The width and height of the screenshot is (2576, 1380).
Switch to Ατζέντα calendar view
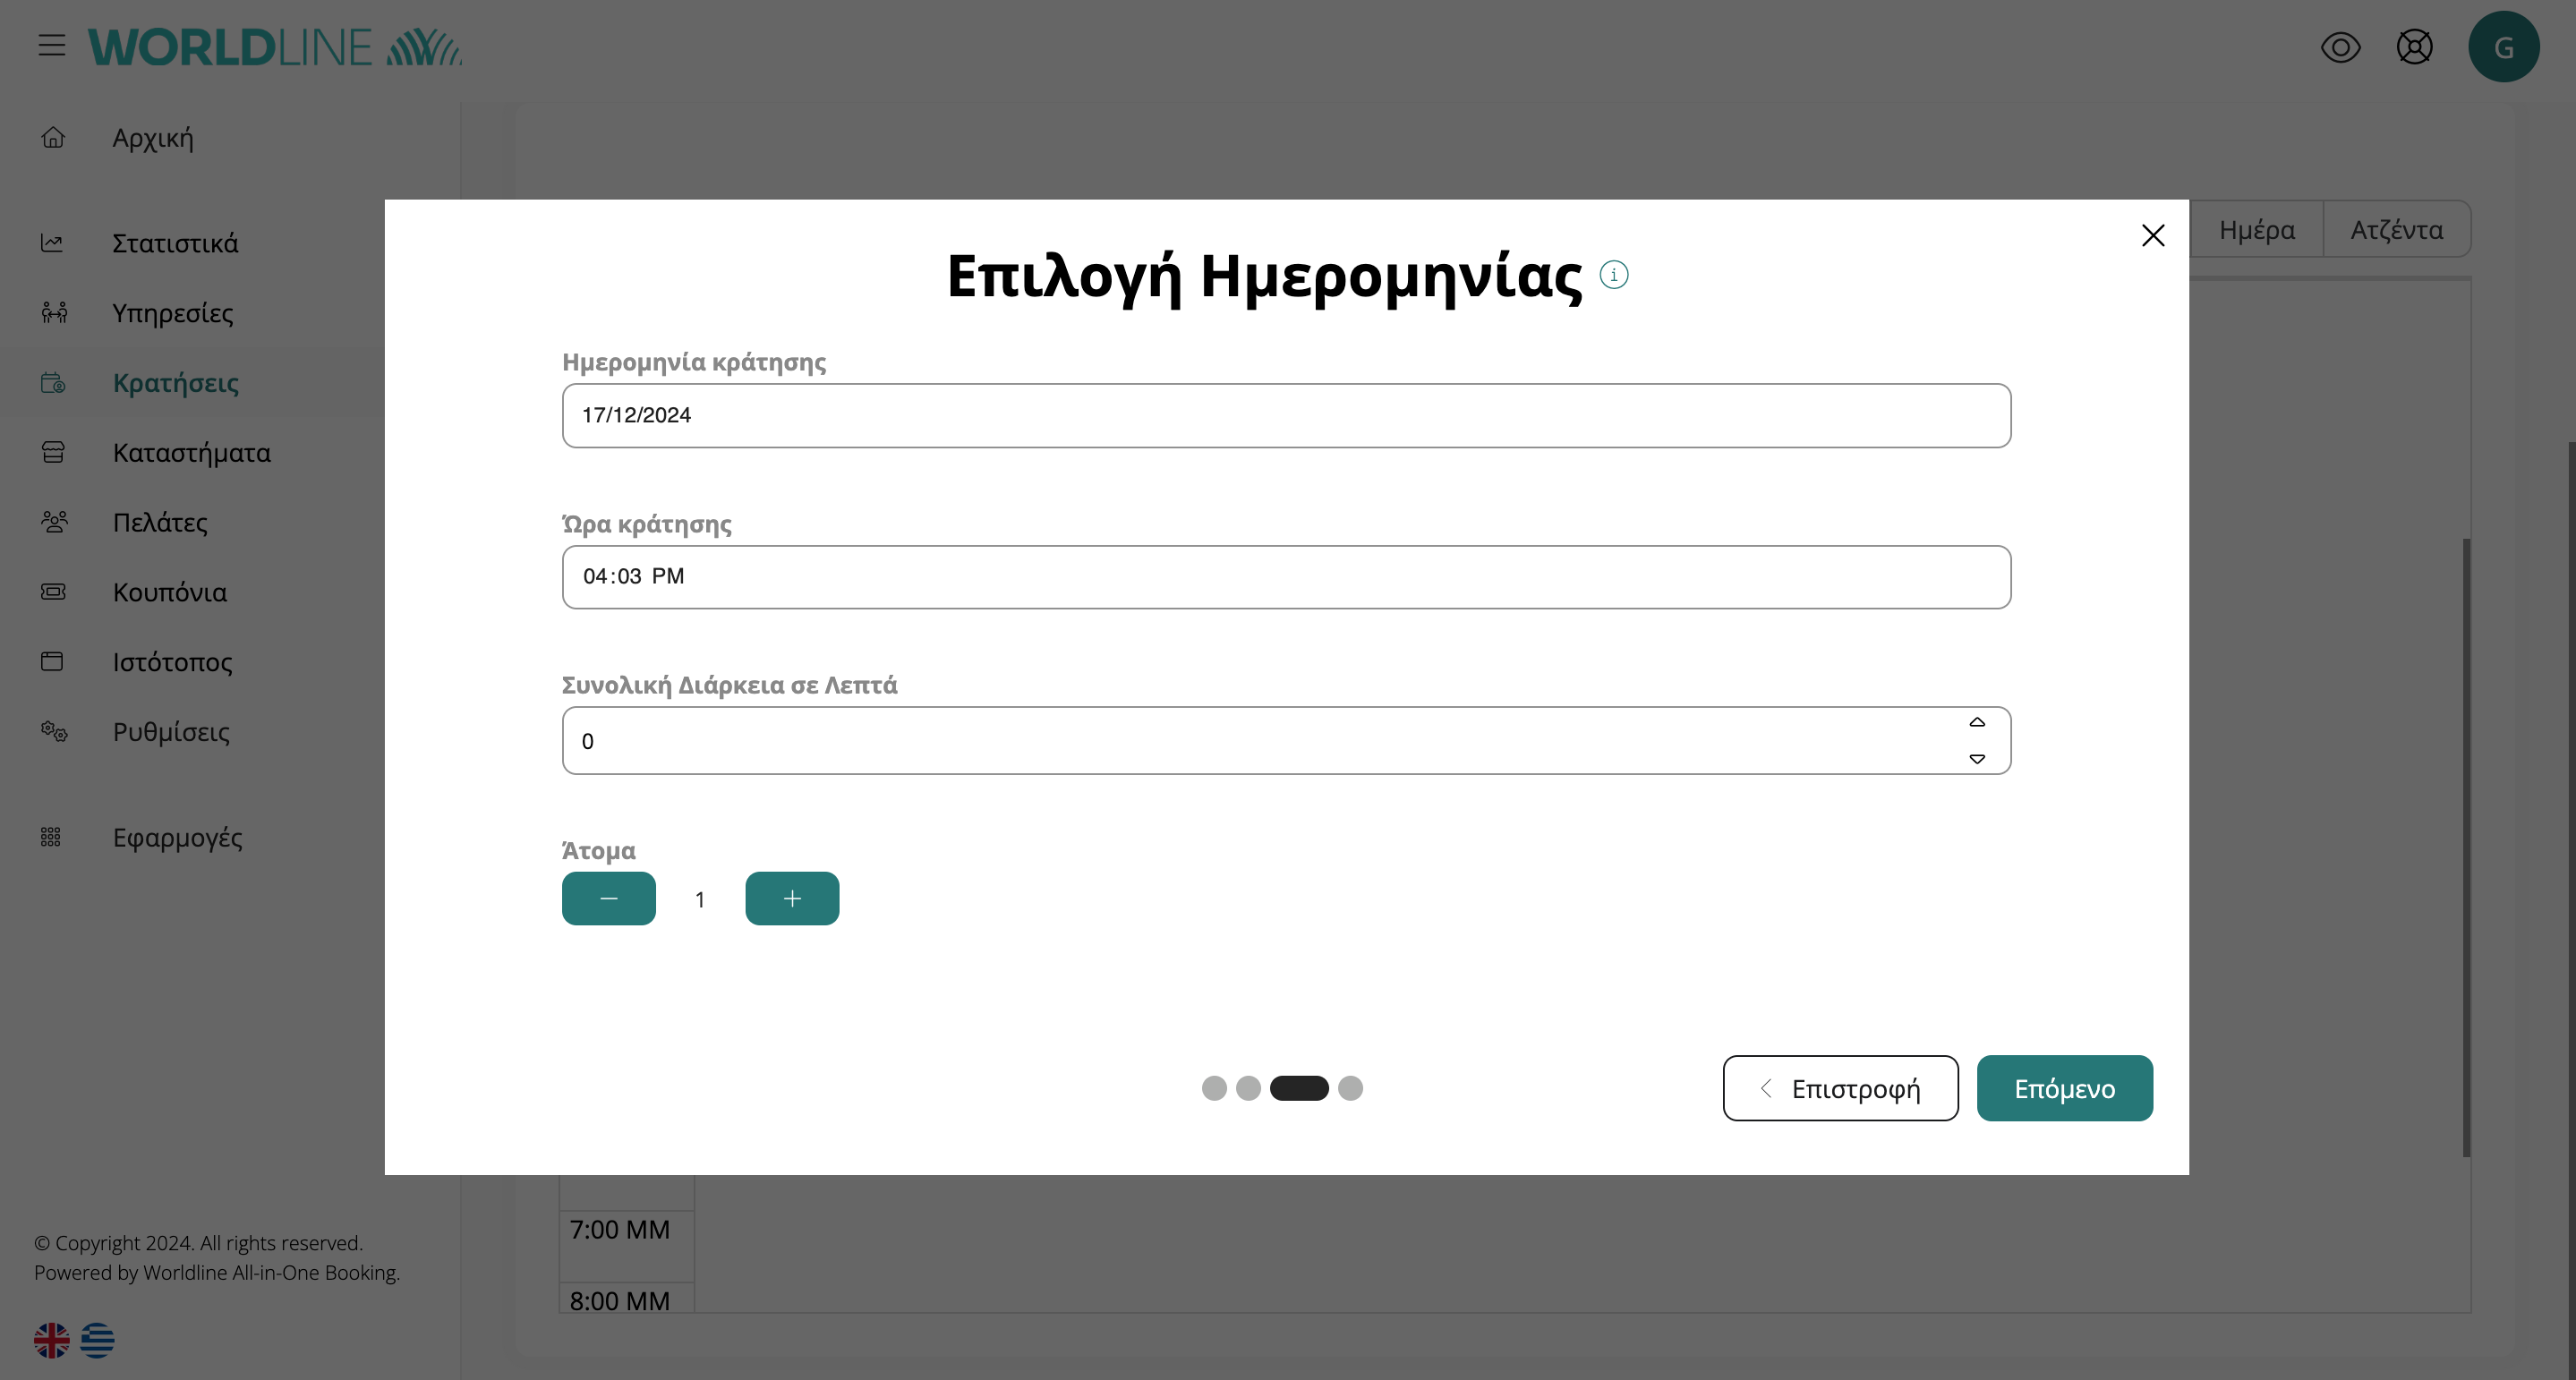click(2396, 230)
